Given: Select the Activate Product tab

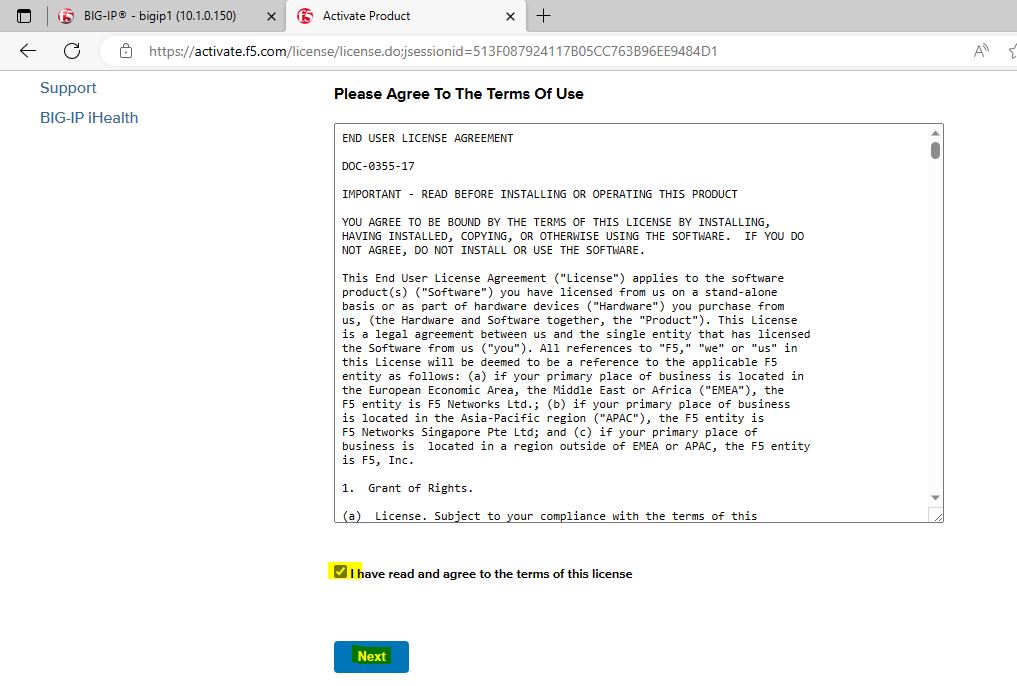Looking at the screenshot, I should (x=400, y=16).
